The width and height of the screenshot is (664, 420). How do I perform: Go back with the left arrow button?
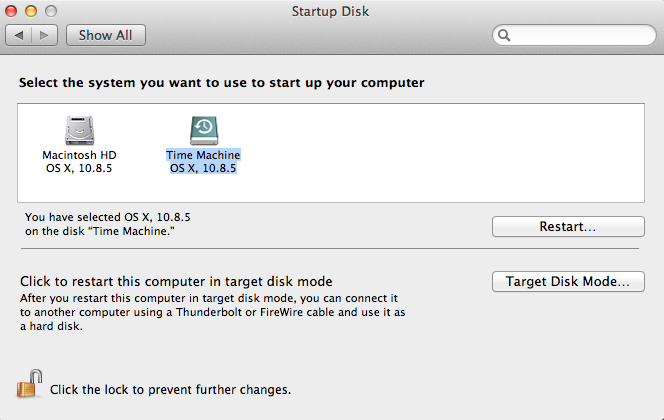(19, 35)
